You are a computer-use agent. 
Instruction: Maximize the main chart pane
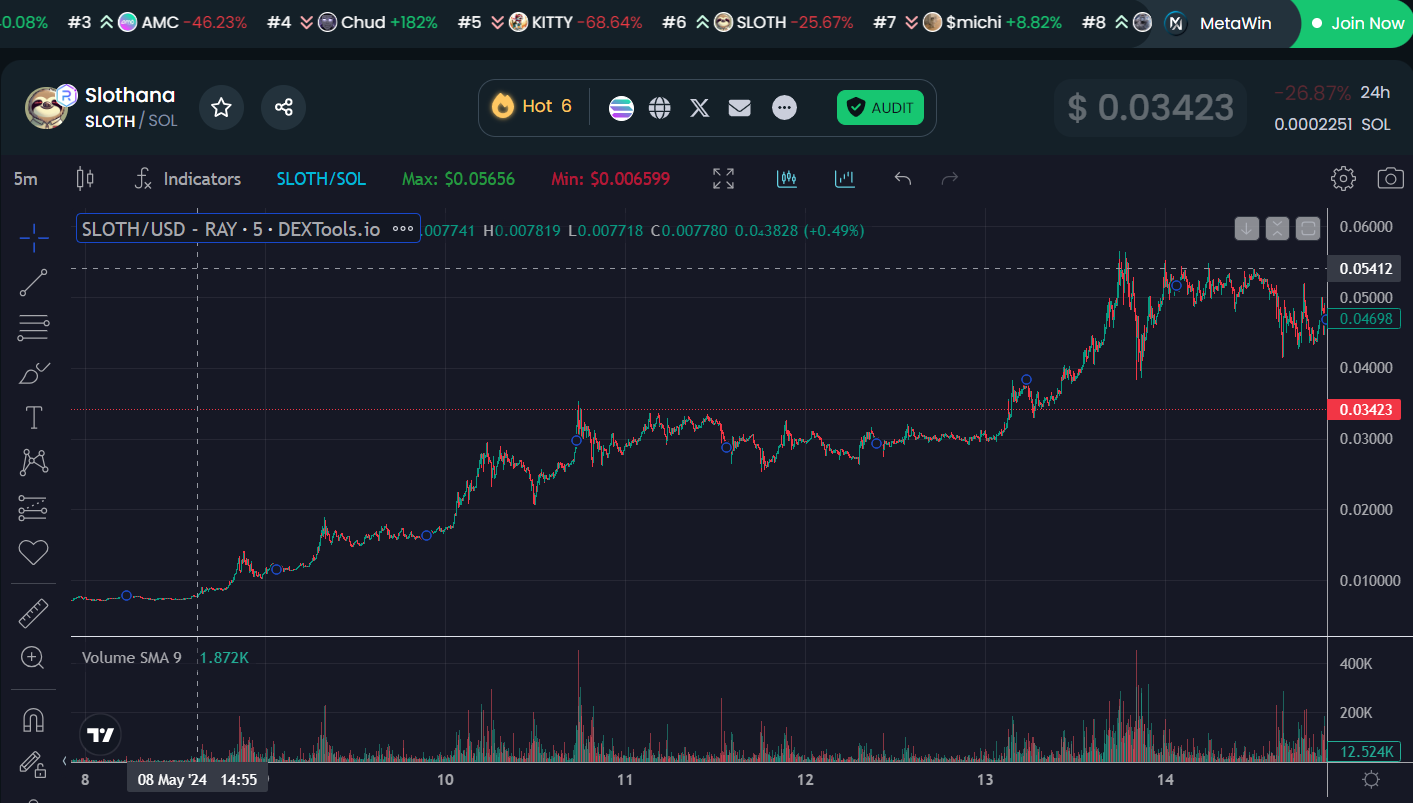(x=1308, y=229)
